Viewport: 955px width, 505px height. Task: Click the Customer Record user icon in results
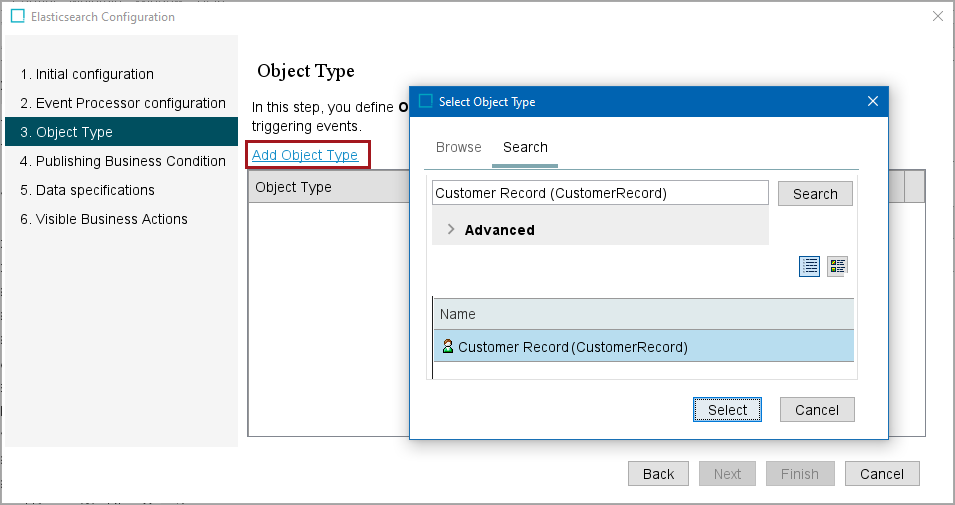pos(448,346)
